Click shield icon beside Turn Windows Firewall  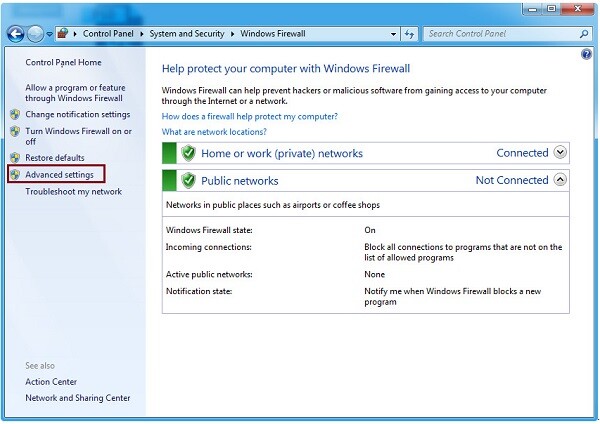[15, 131]
